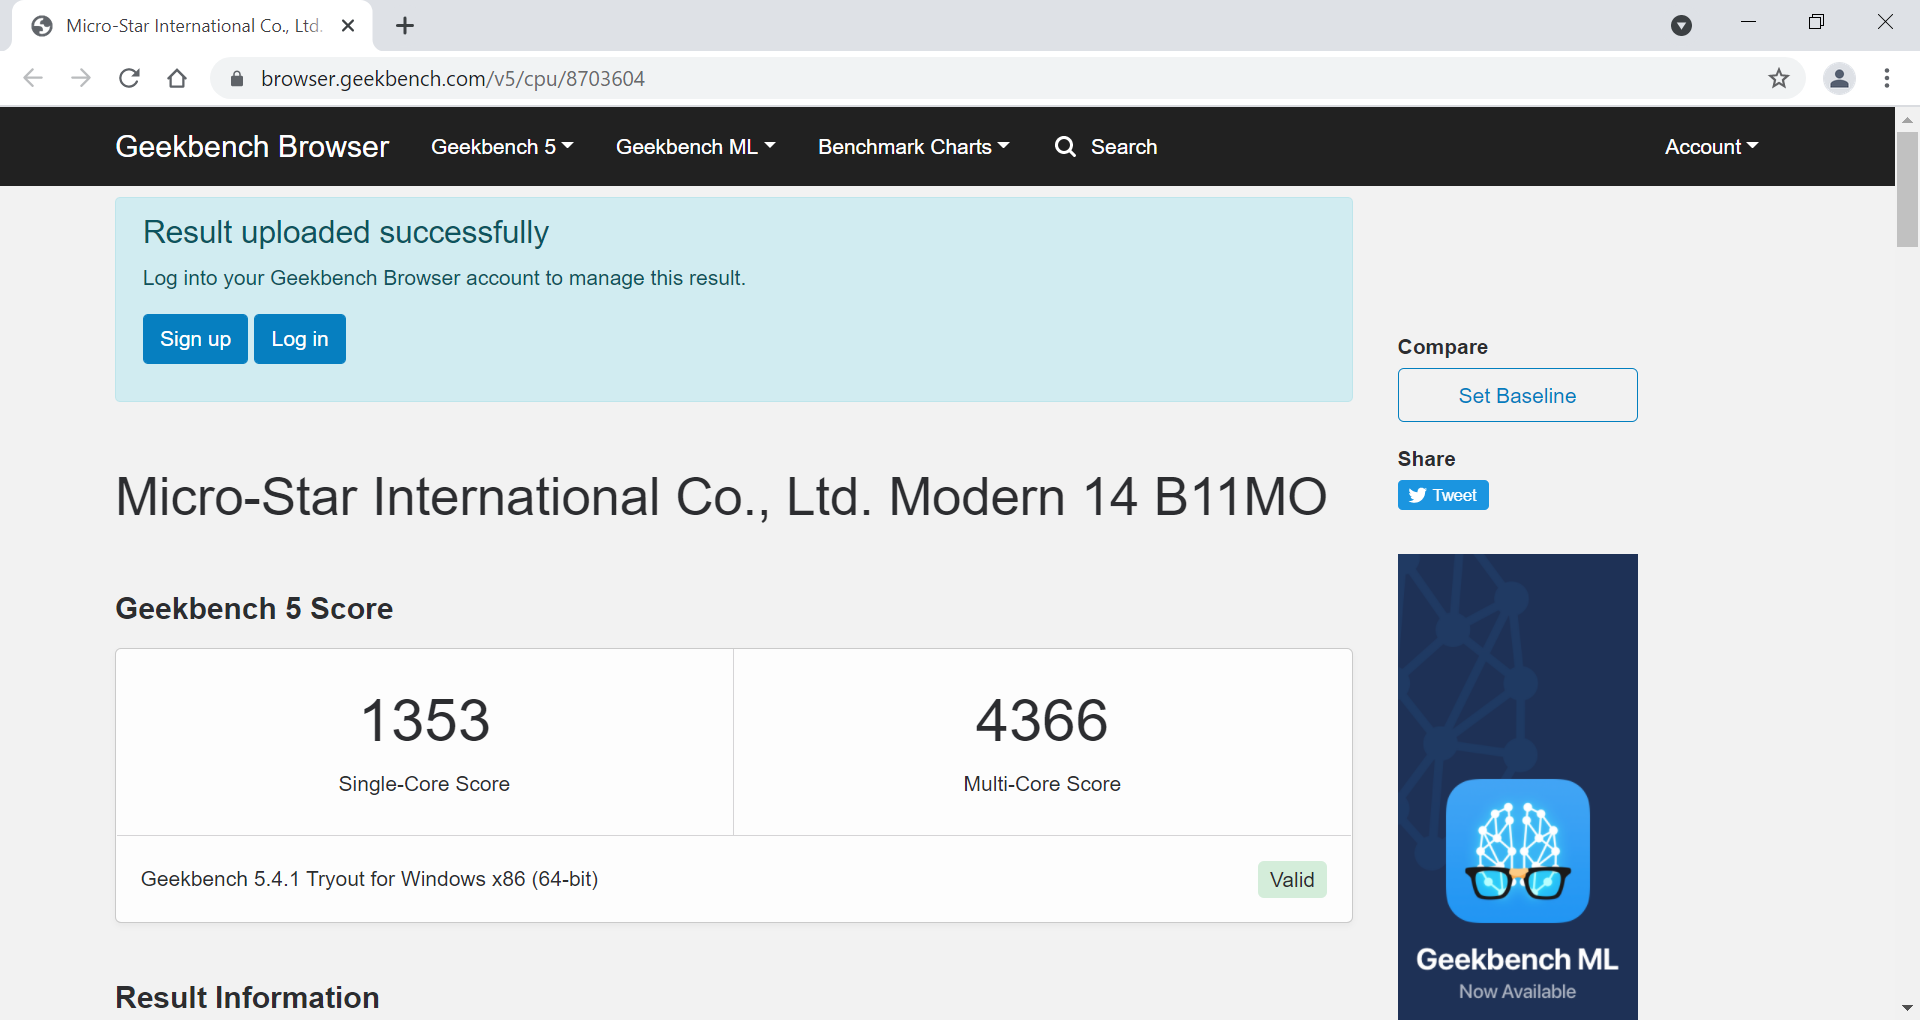1920x1020 pixels.
Task: Reload the current page
Action: [x=129, y=78]
